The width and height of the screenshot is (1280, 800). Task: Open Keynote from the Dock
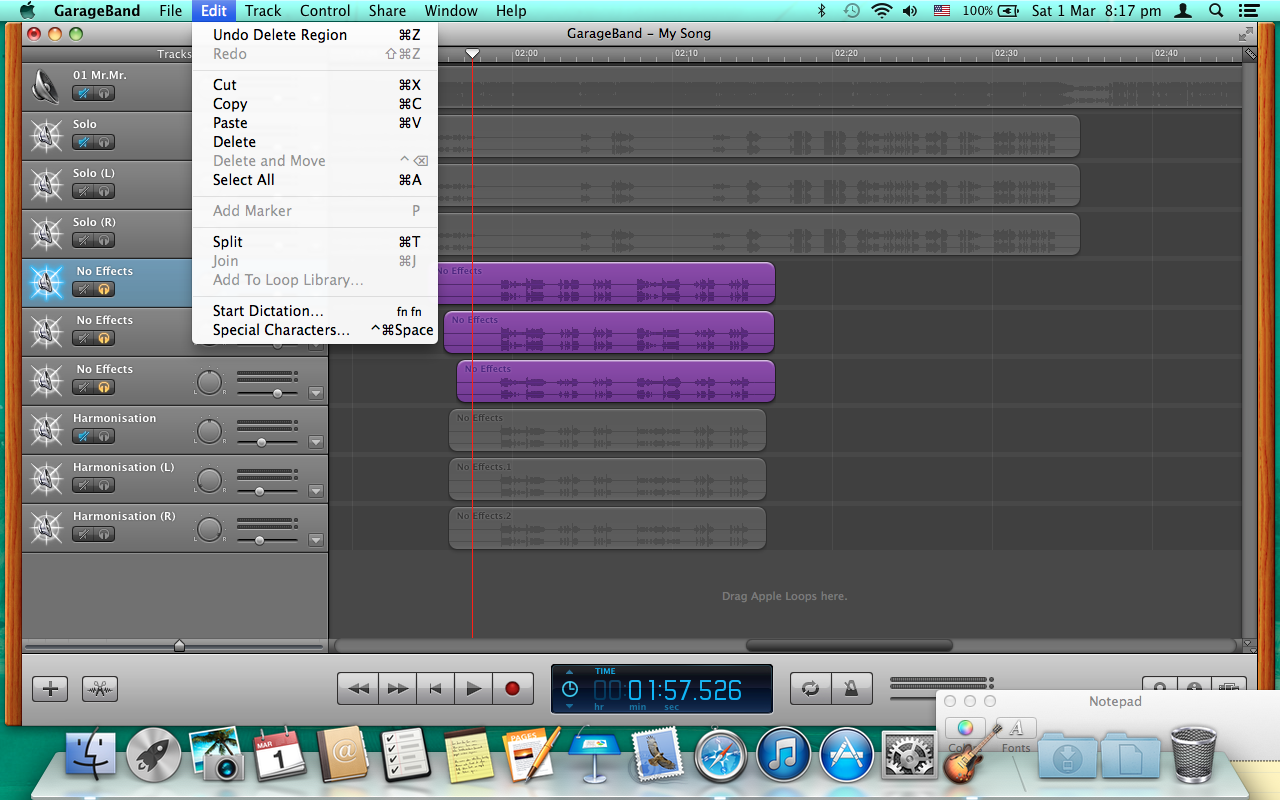pyautogui.click(x=594, y=755)
